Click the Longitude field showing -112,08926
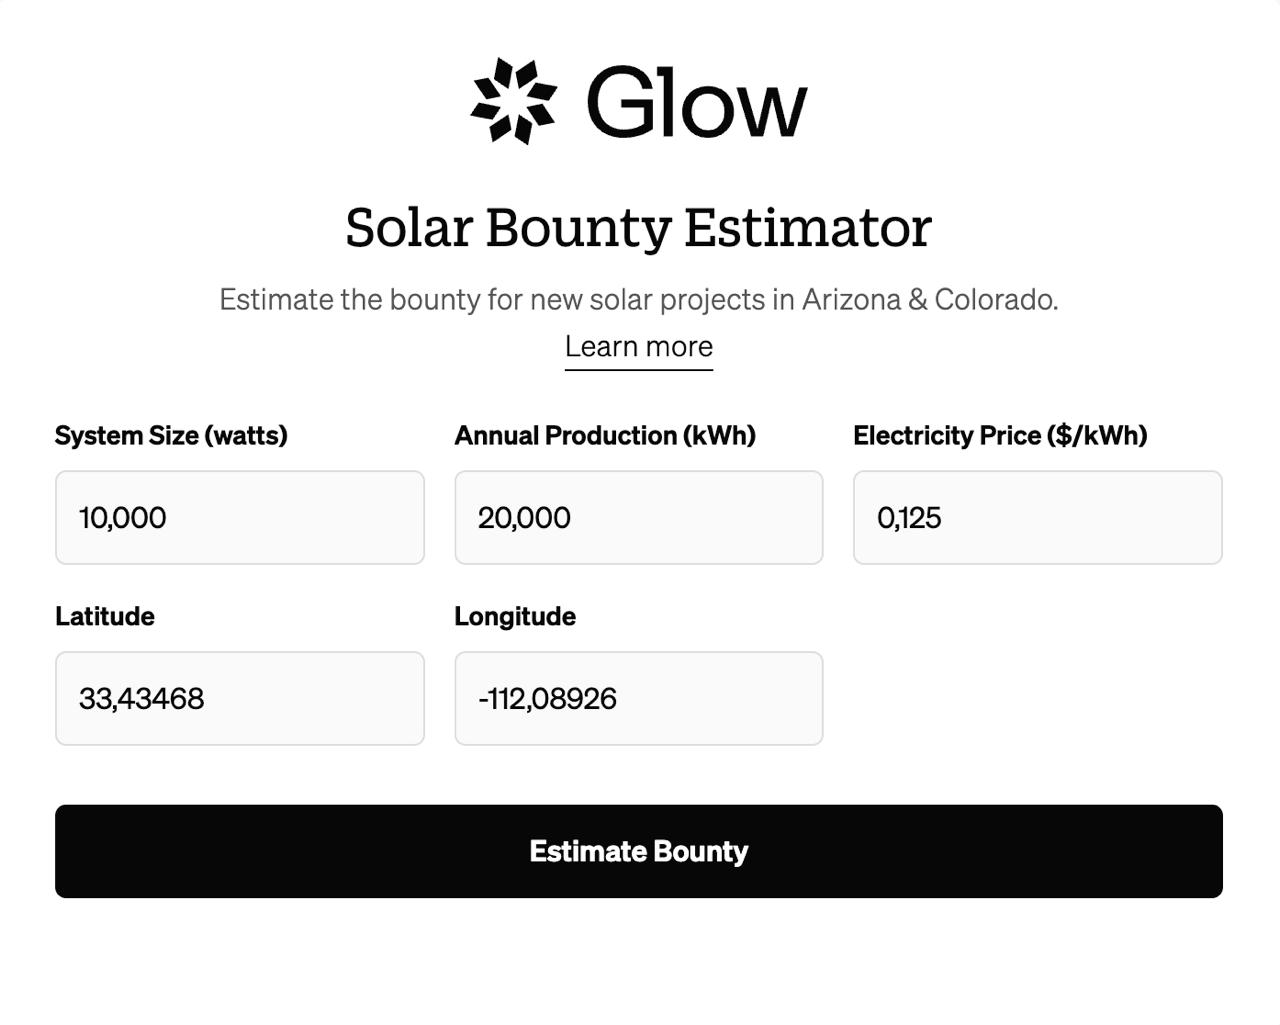 (638, 698)
